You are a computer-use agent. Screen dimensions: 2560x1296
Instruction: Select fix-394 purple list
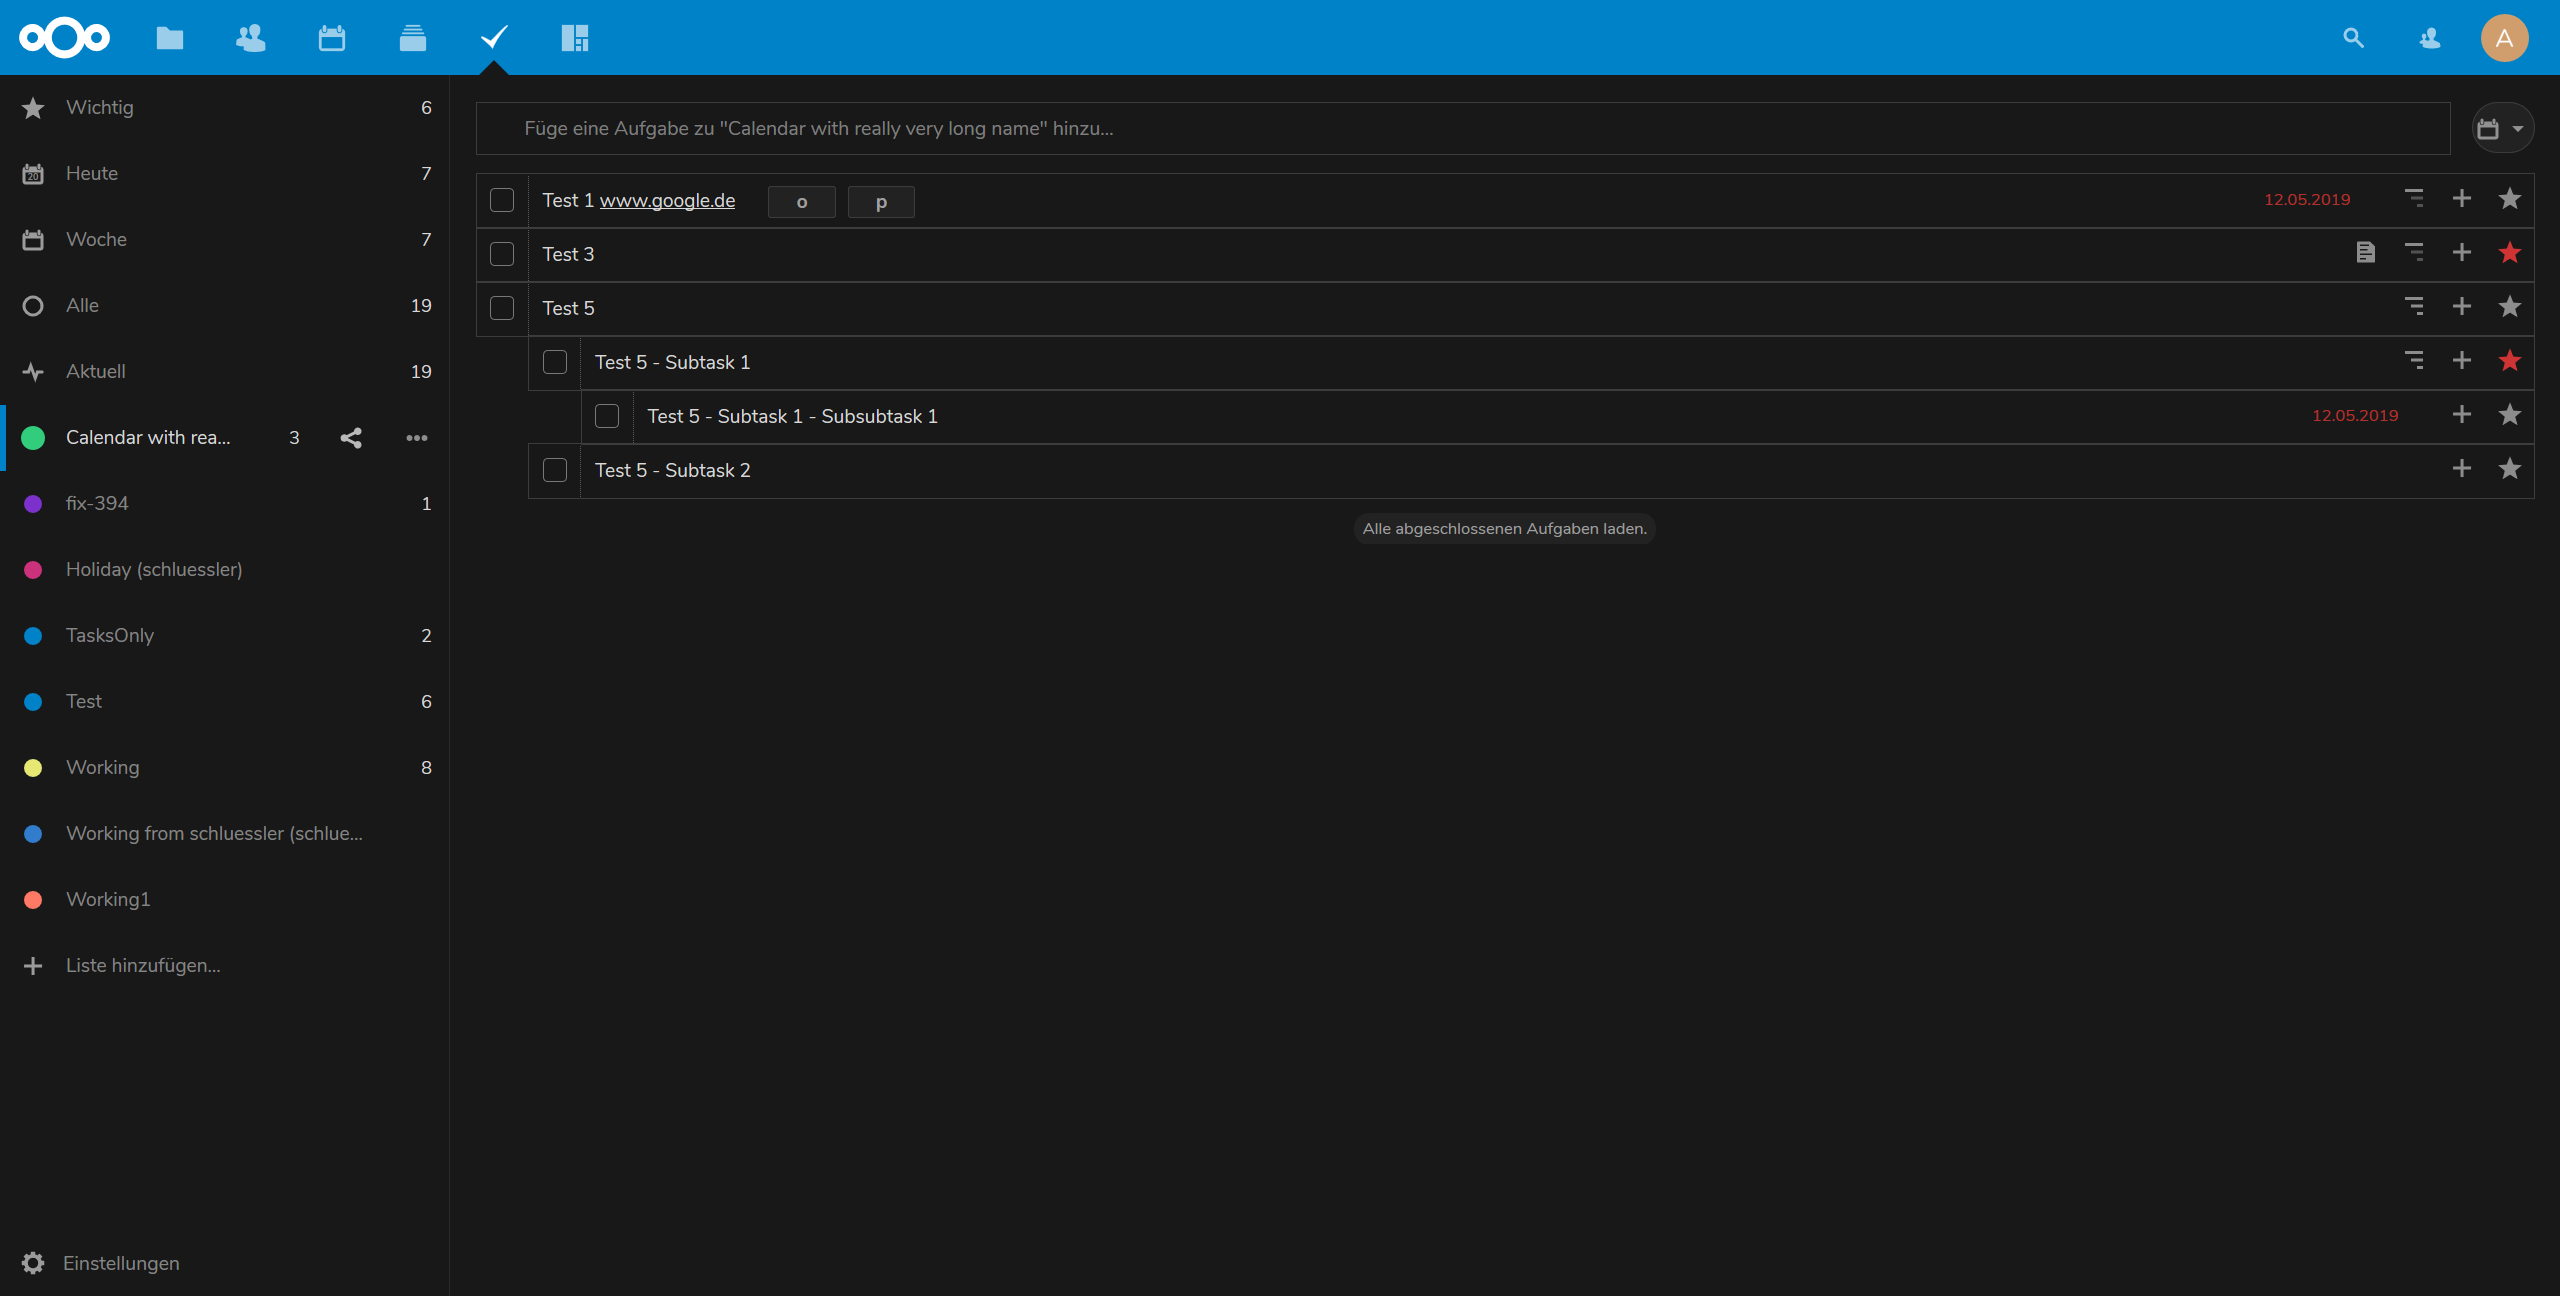pyautogui.click(x=225, y=504)
